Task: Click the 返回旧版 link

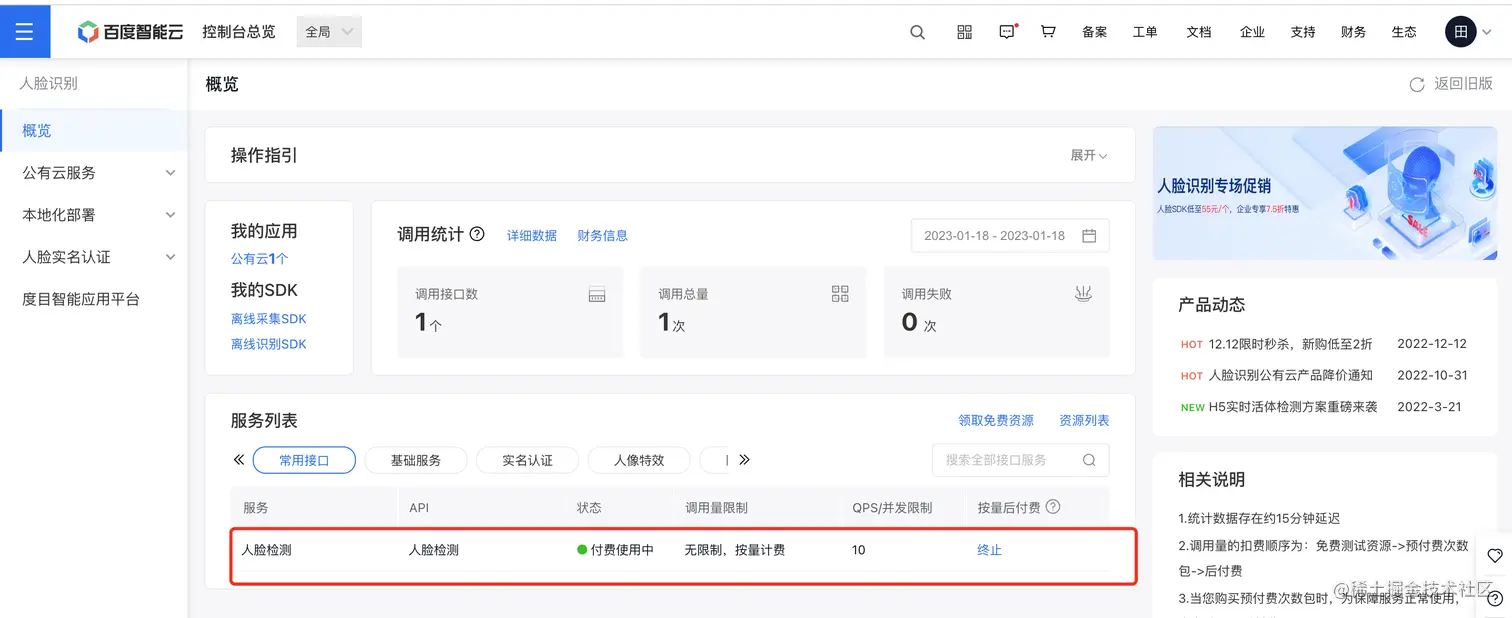Action: [1464, 84]
